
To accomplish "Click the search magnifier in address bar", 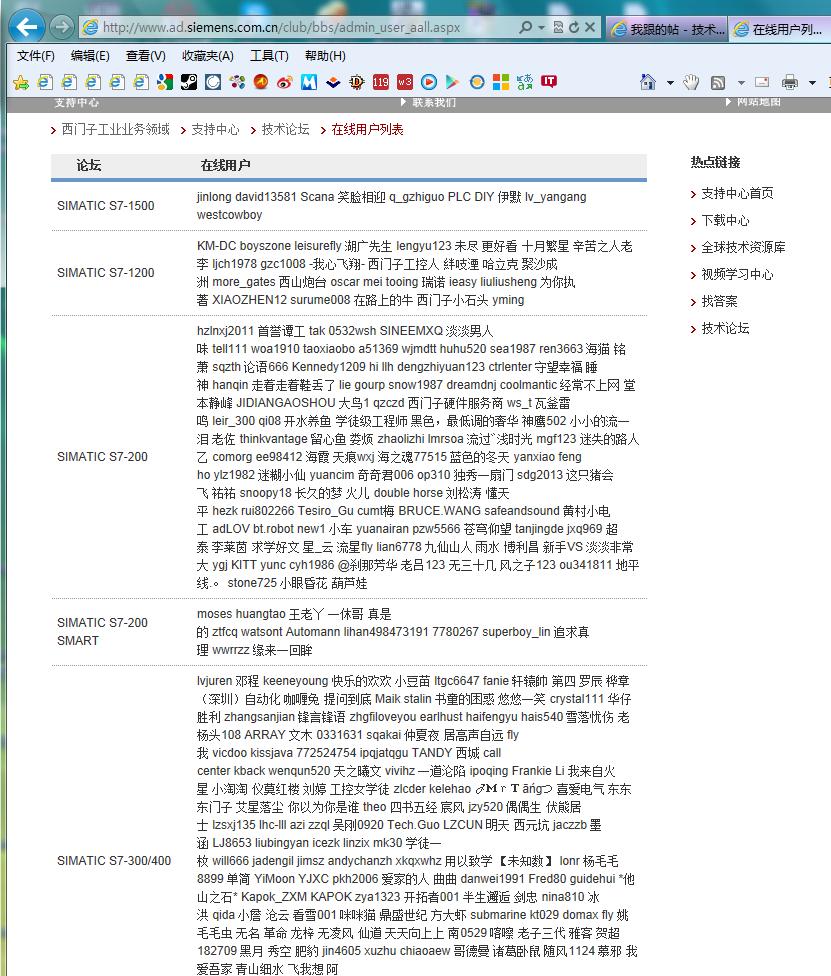I will (x=526, y=27).
